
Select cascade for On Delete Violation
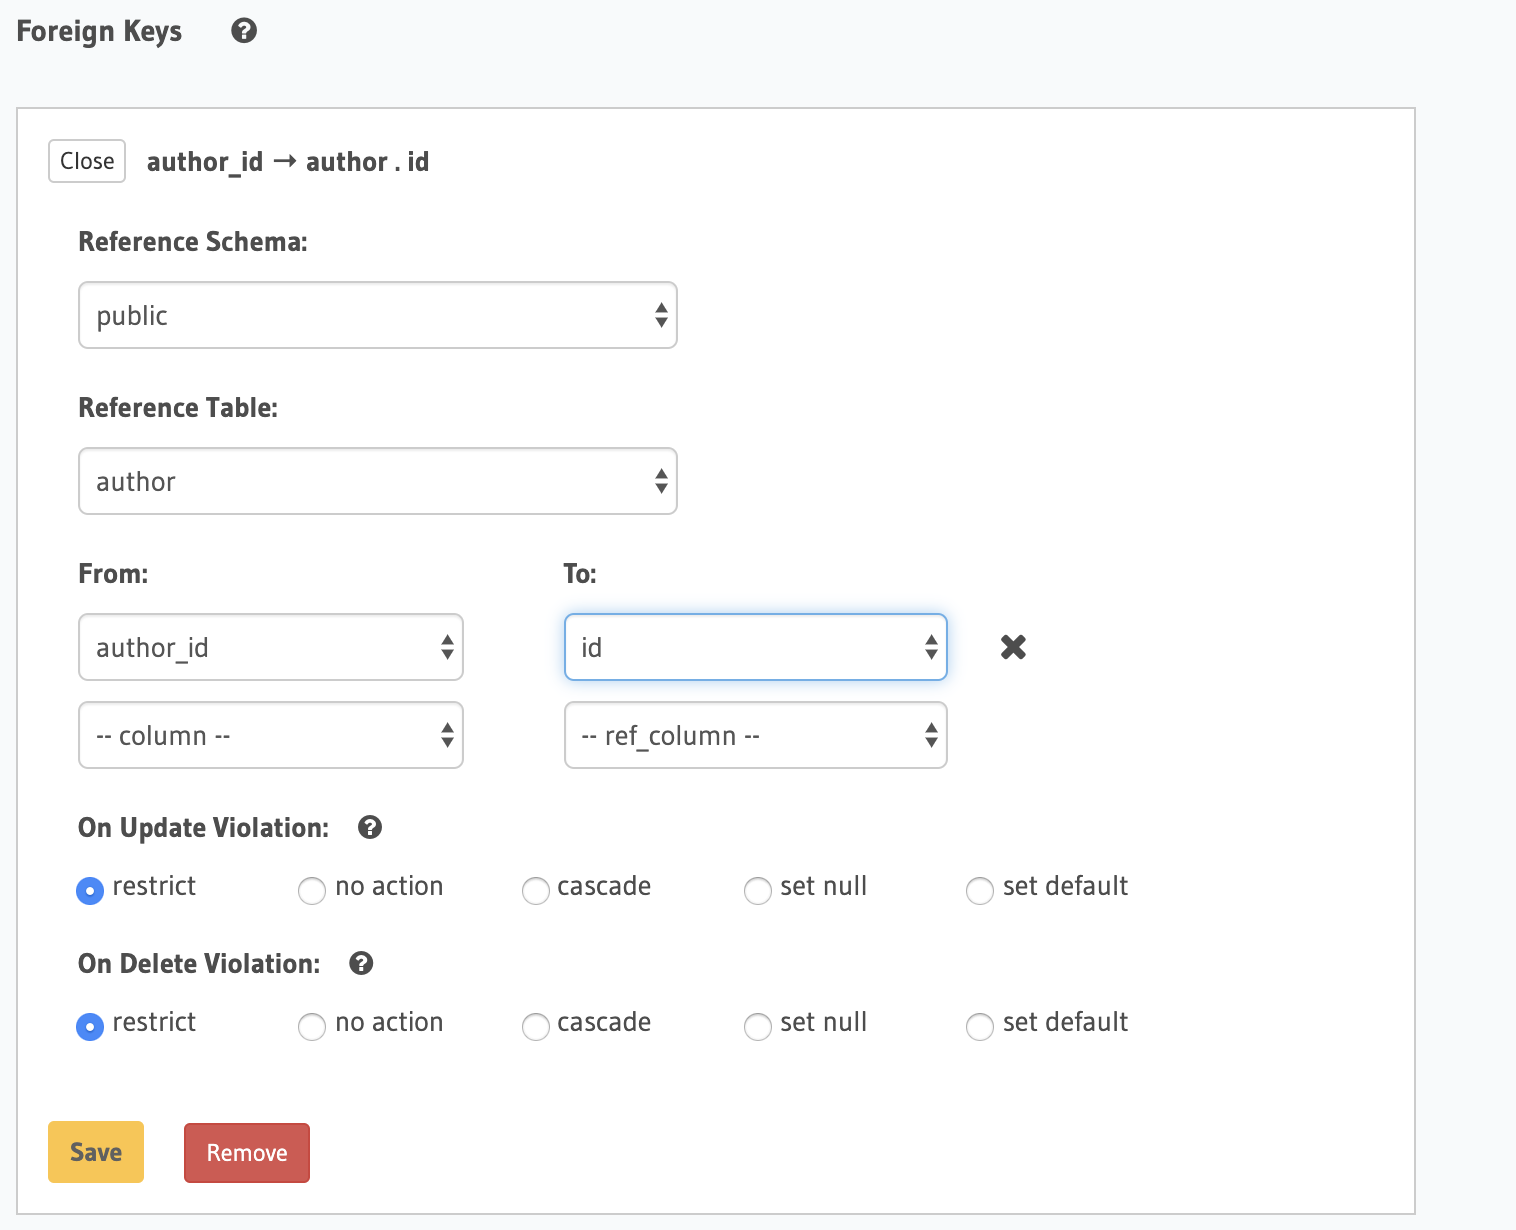(536, 1026)
